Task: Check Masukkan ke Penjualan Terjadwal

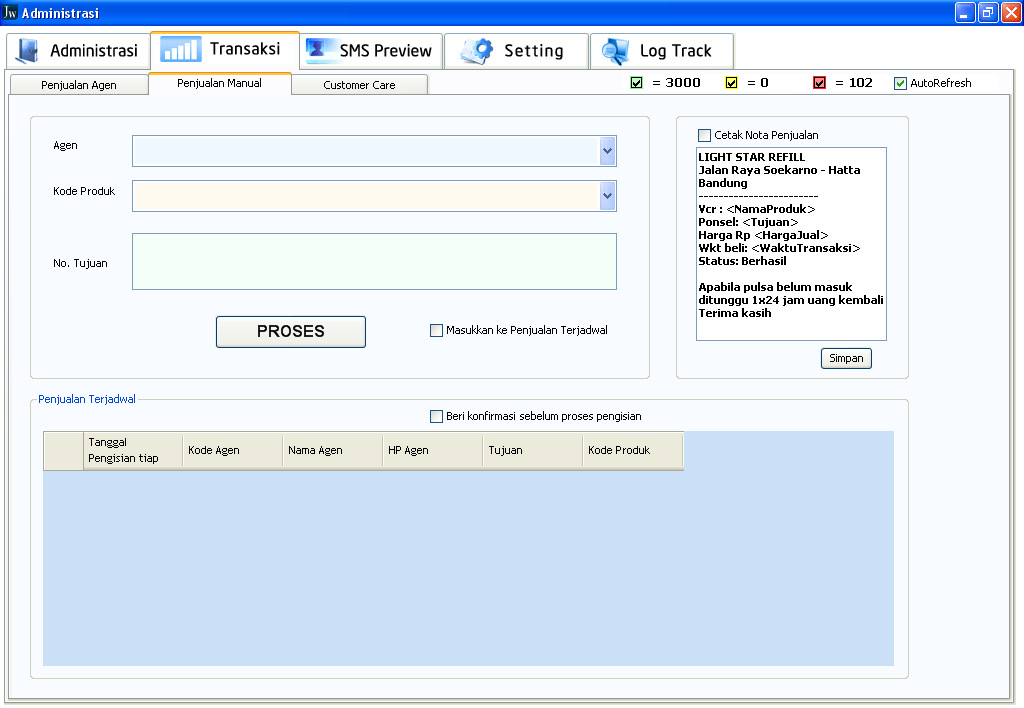Action: point(436,330)
